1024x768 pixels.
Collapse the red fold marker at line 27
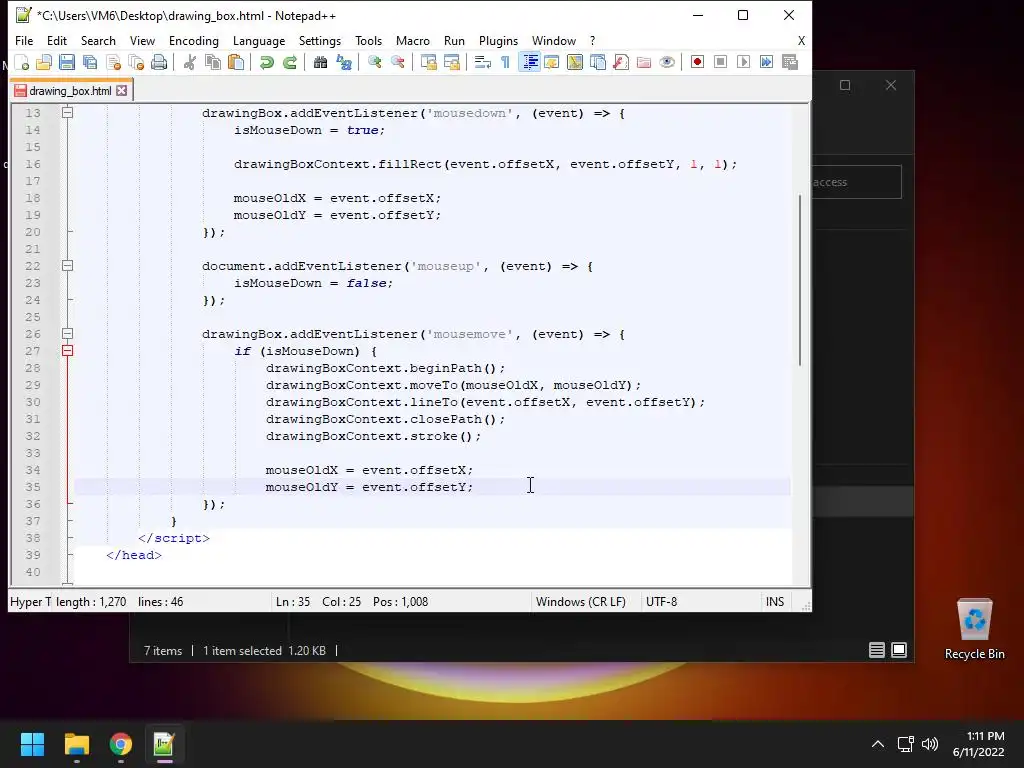[x=67, y=351]
